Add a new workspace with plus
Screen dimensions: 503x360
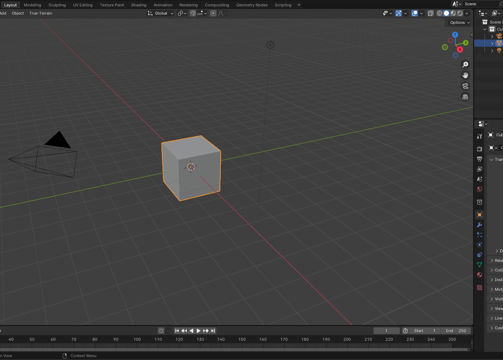click(x=299, y=5)
